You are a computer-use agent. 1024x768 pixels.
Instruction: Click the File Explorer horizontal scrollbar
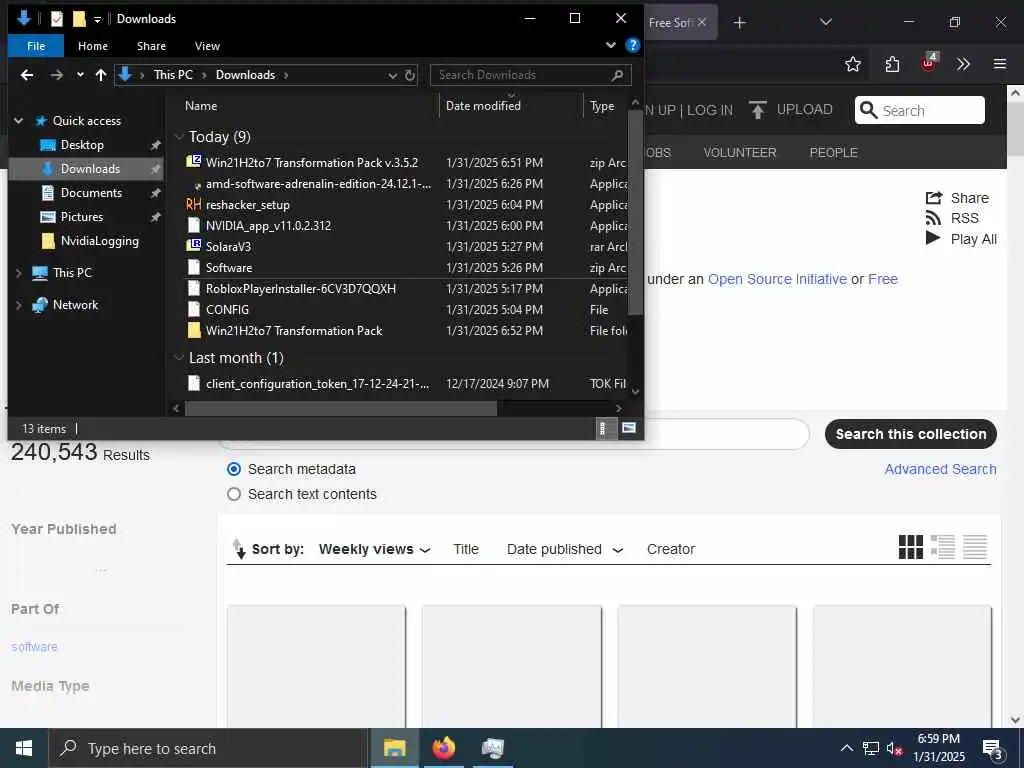pyautogui.click(x=341, y=409)
